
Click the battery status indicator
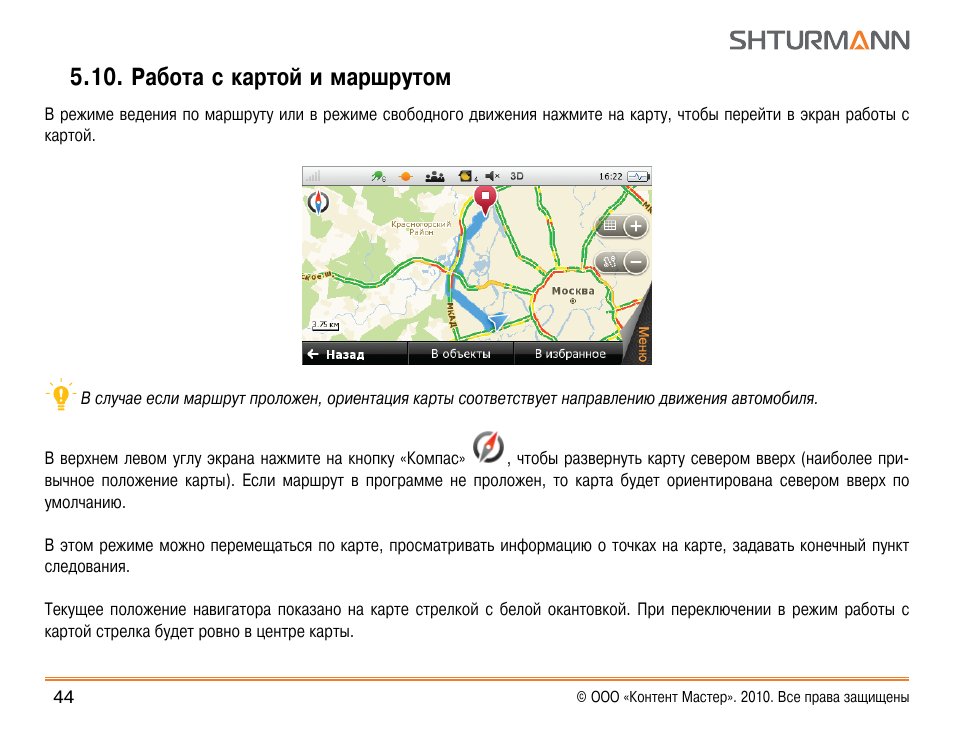click(x=639, y=176)
